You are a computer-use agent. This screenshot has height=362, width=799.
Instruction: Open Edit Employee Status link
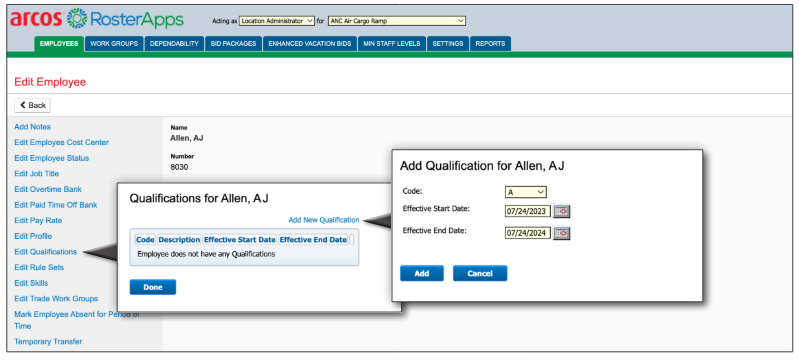pyautogui.click(x=51, y=158)
